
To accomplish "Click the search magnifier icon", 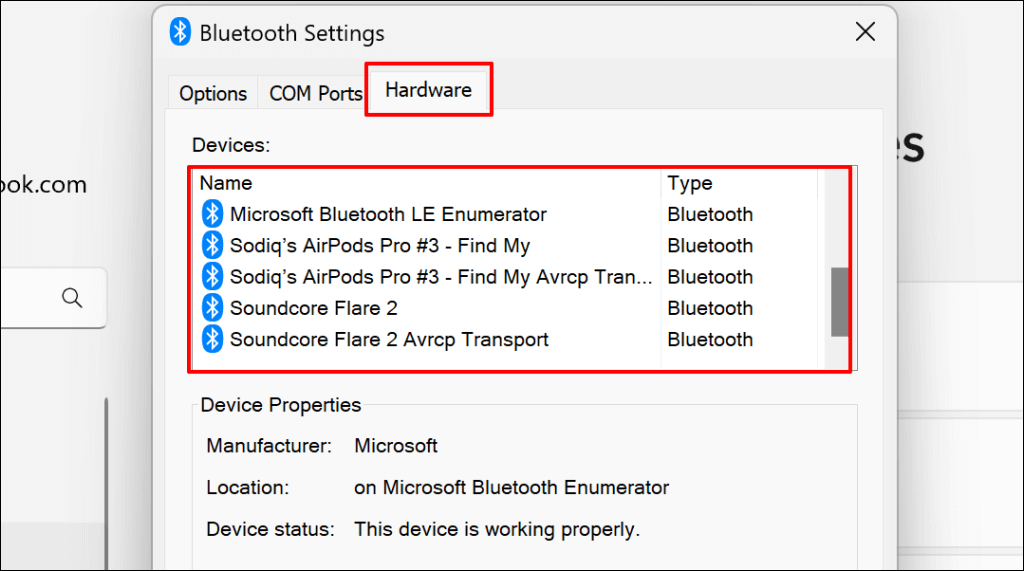I will (x=71, y=297).
